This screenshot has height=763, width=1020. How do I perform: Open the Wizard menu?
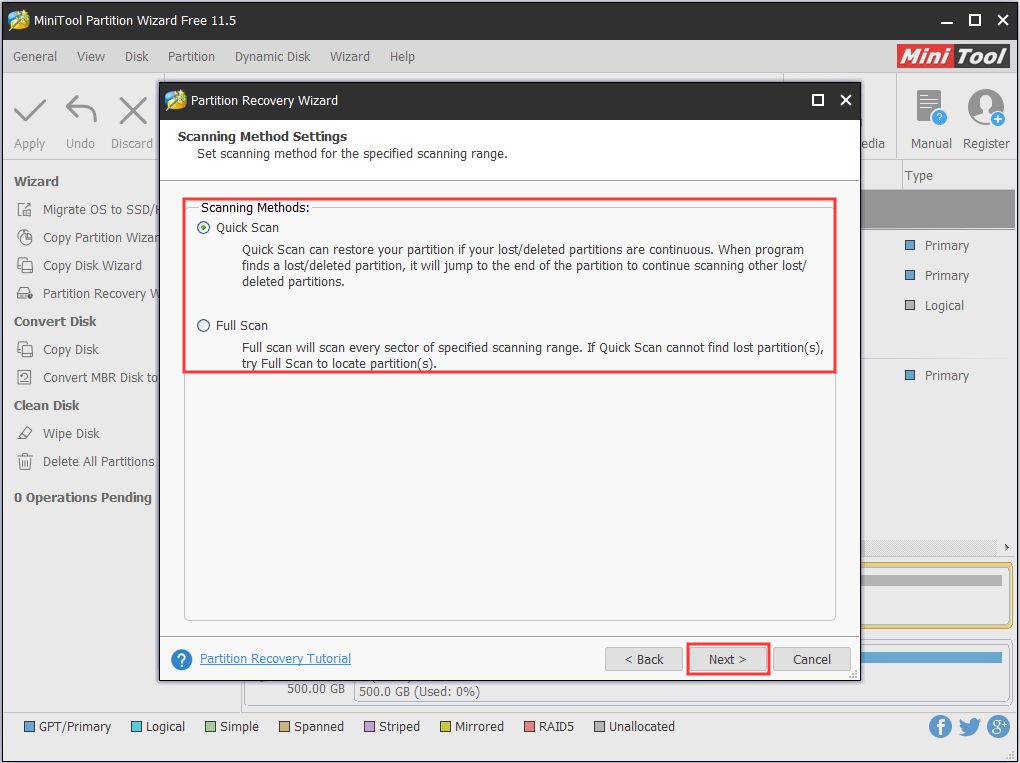350,57
